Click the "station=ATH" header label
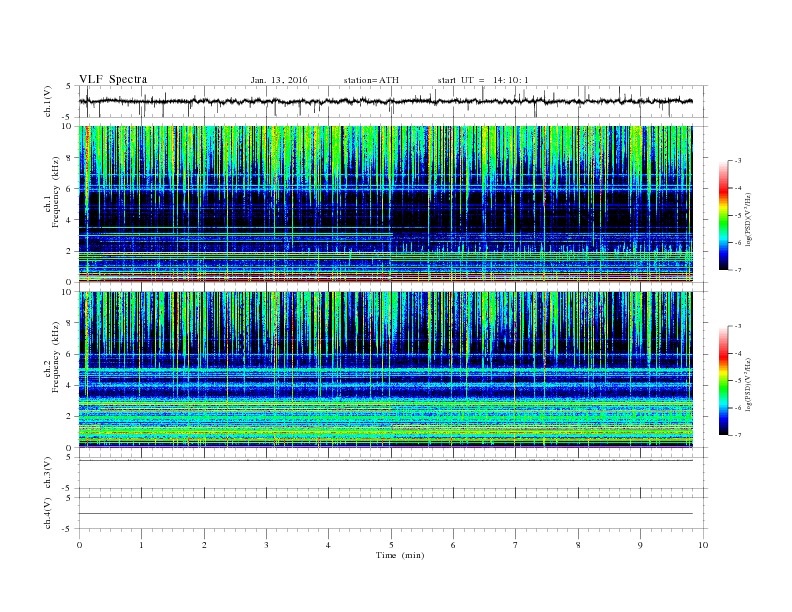This screenshot has width=792, height=612. (371, 80)
